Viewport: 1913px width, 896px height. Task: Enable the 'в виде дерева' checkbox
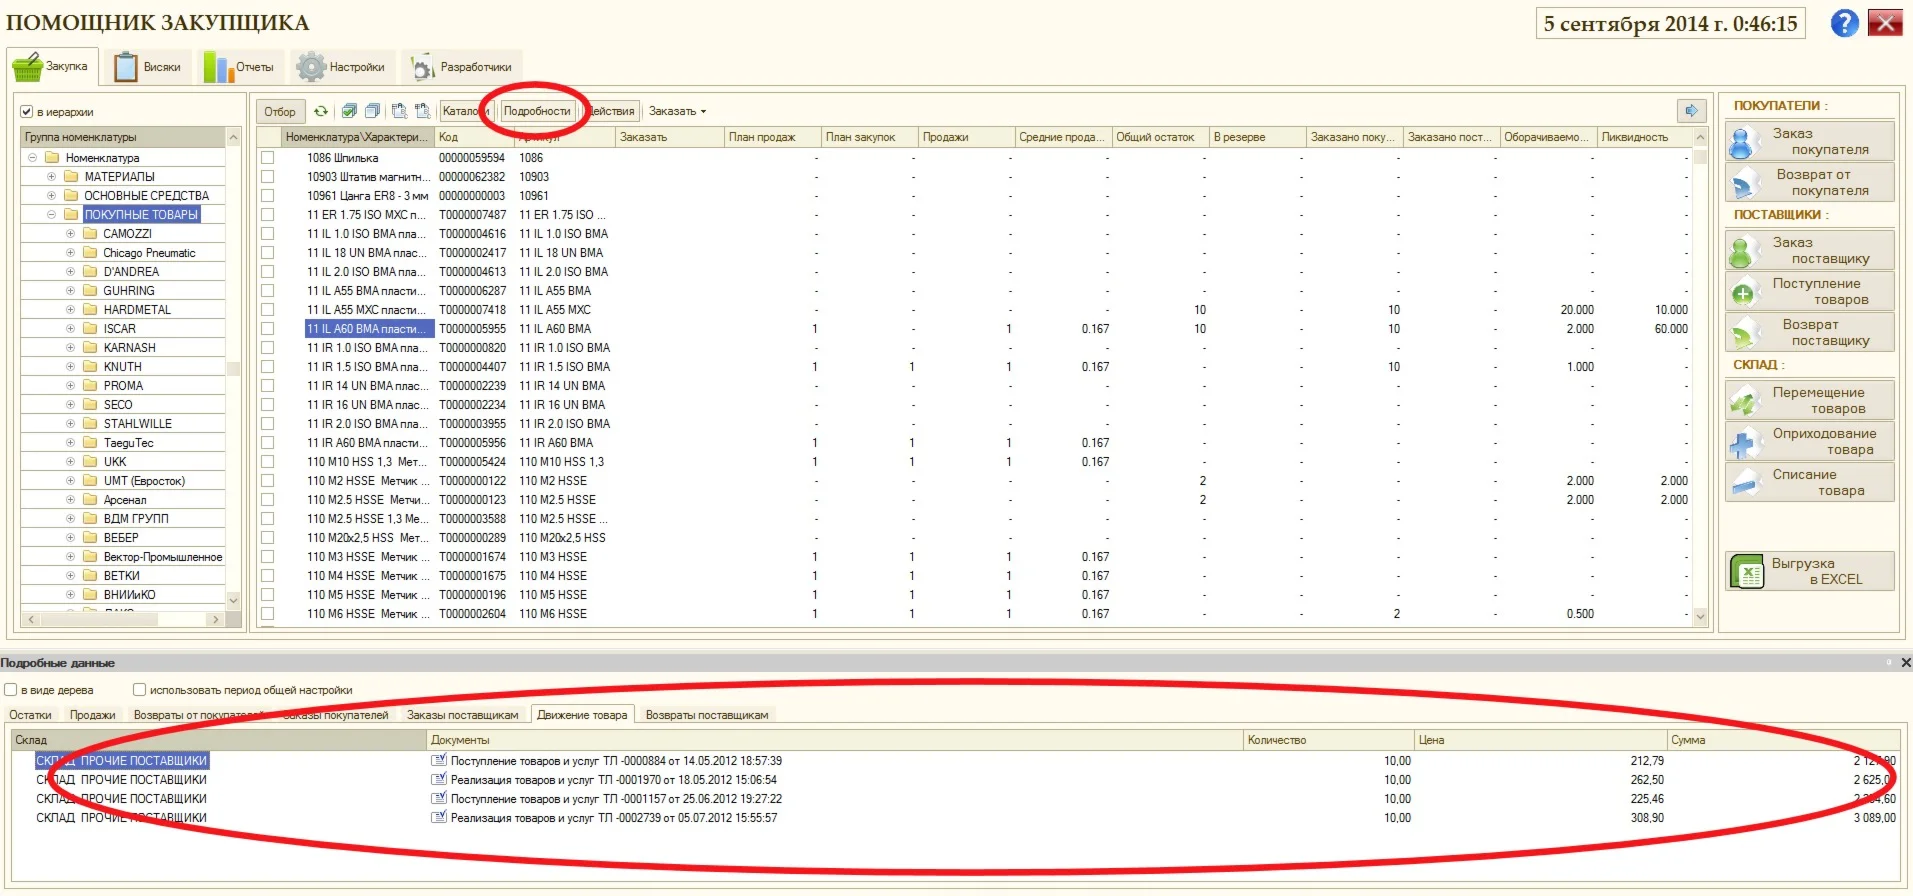10,690
